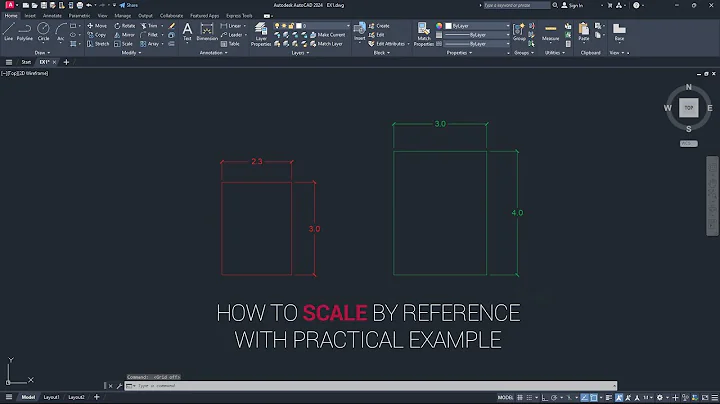Expand the Properties panel
Viewport: 720px width, 404px height.
(x=459, y=53)
